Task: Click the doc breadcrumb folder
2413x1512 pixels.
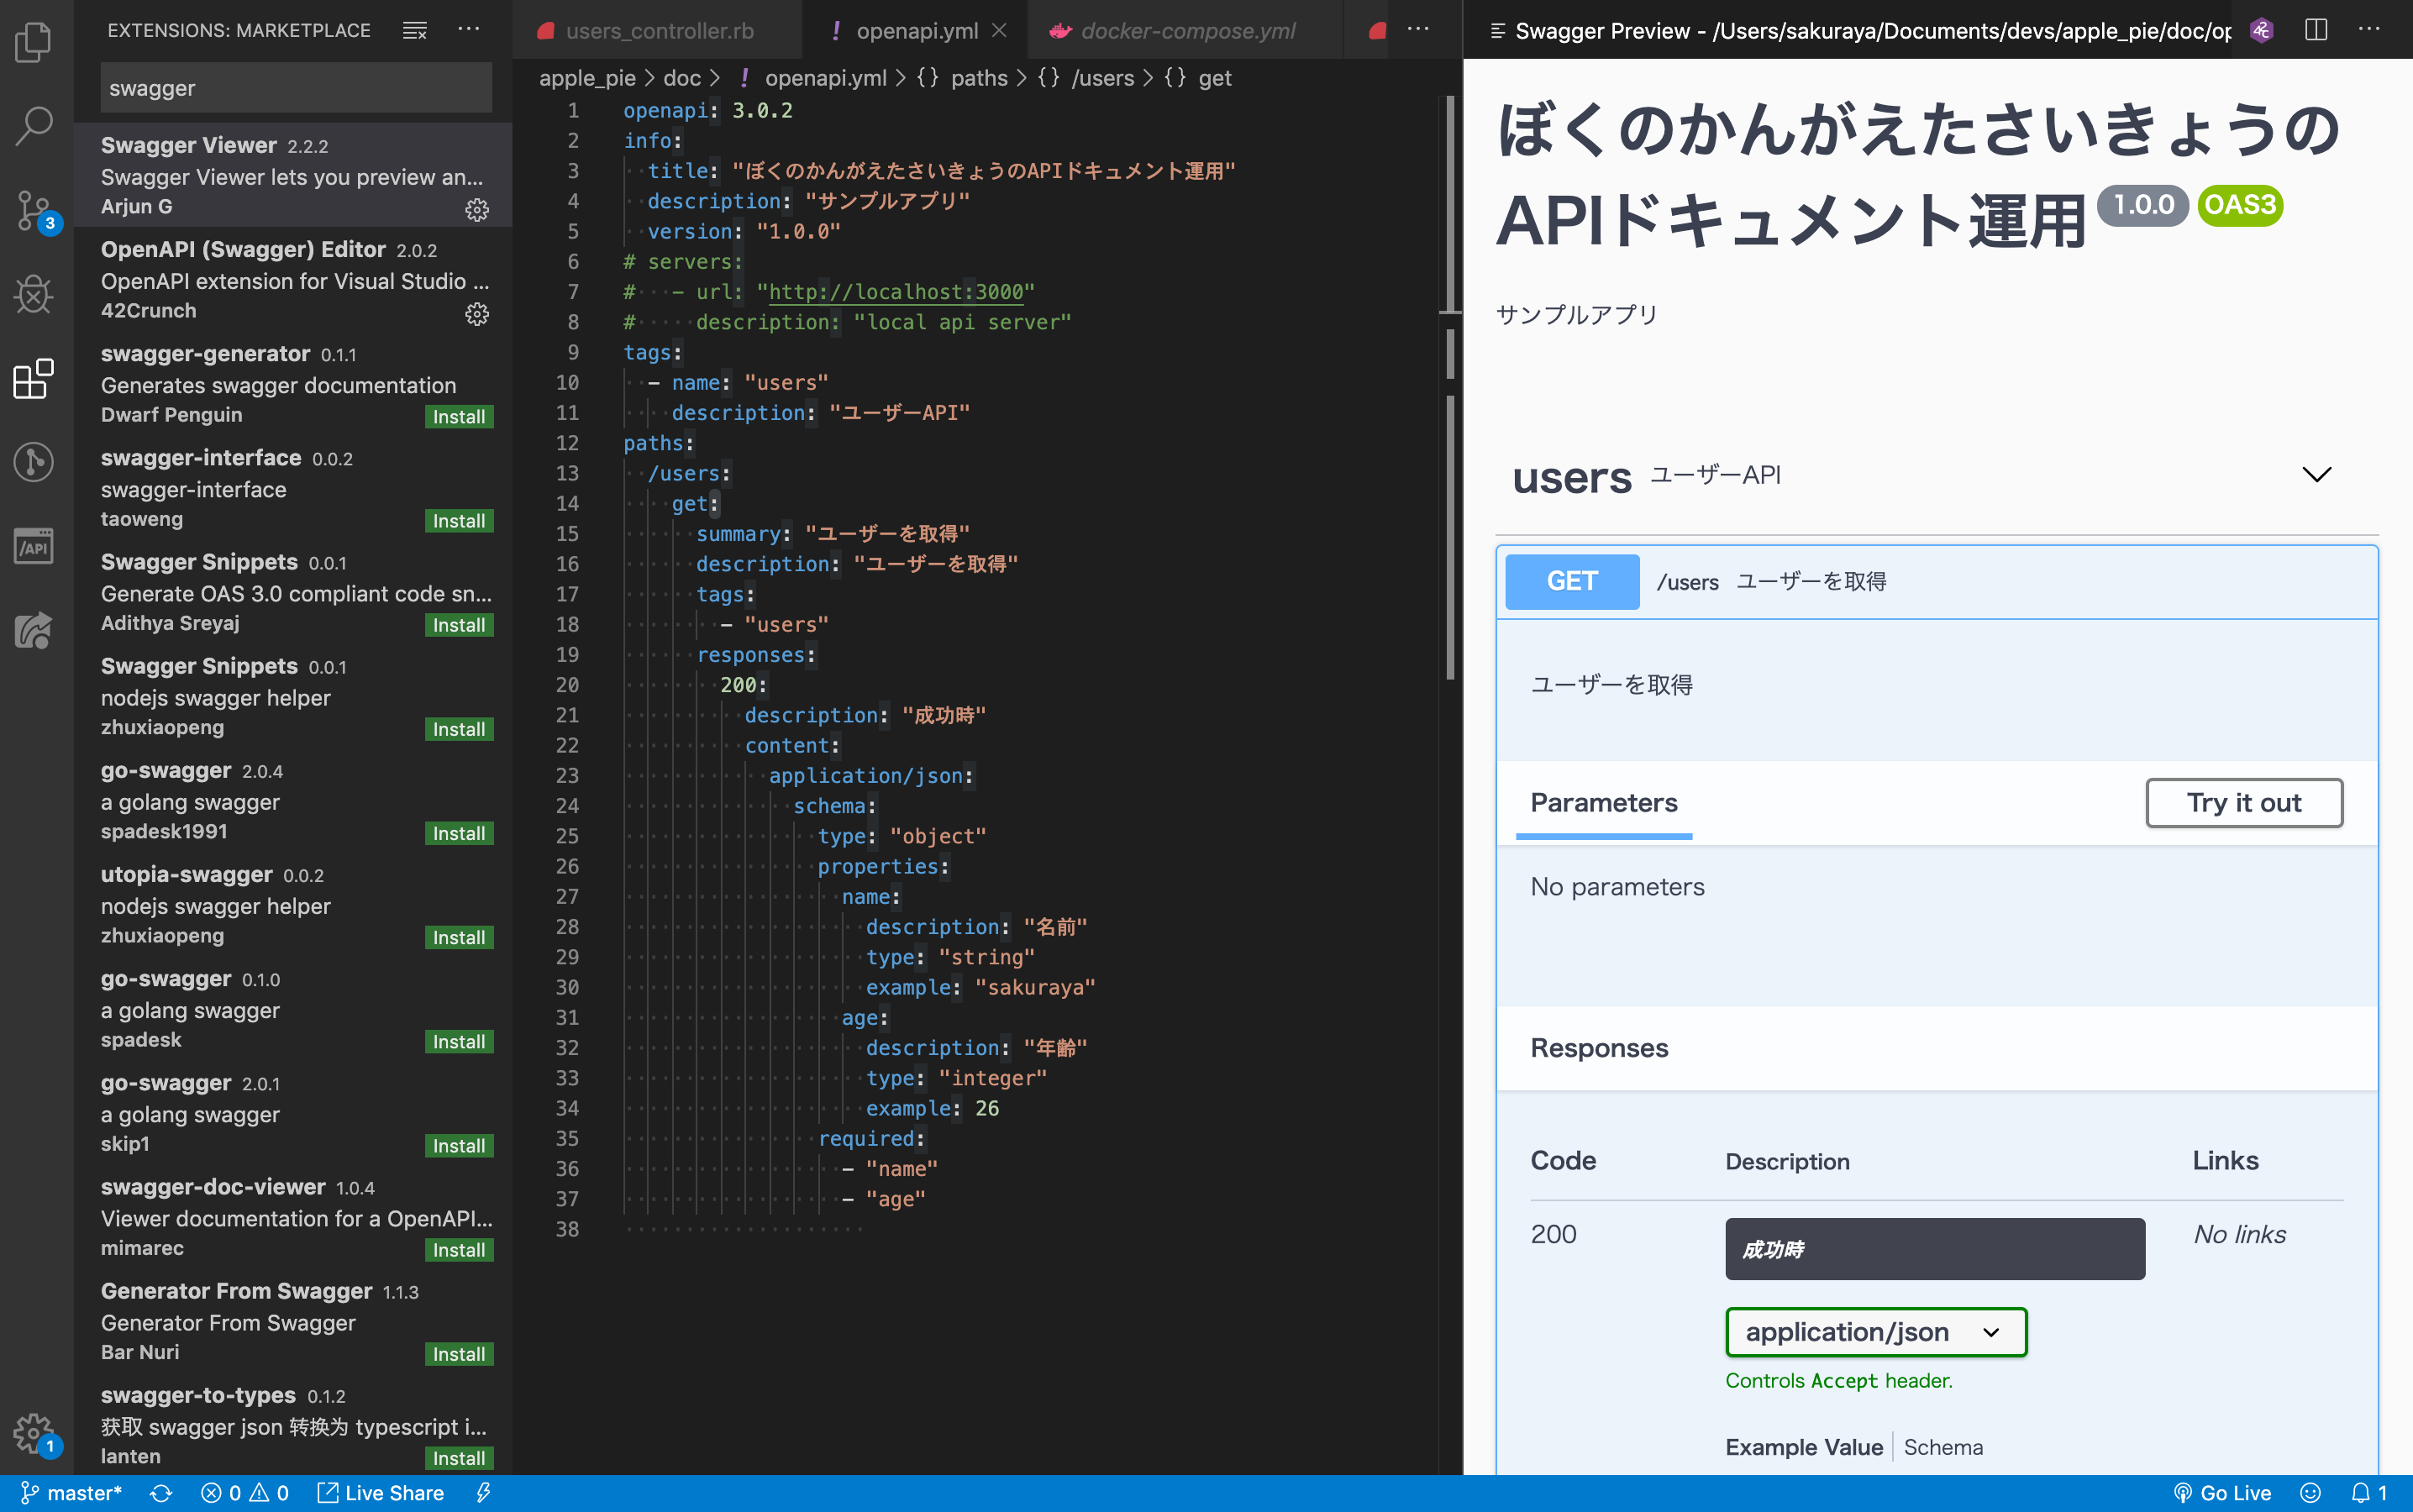Action: [x=682, y=78]
